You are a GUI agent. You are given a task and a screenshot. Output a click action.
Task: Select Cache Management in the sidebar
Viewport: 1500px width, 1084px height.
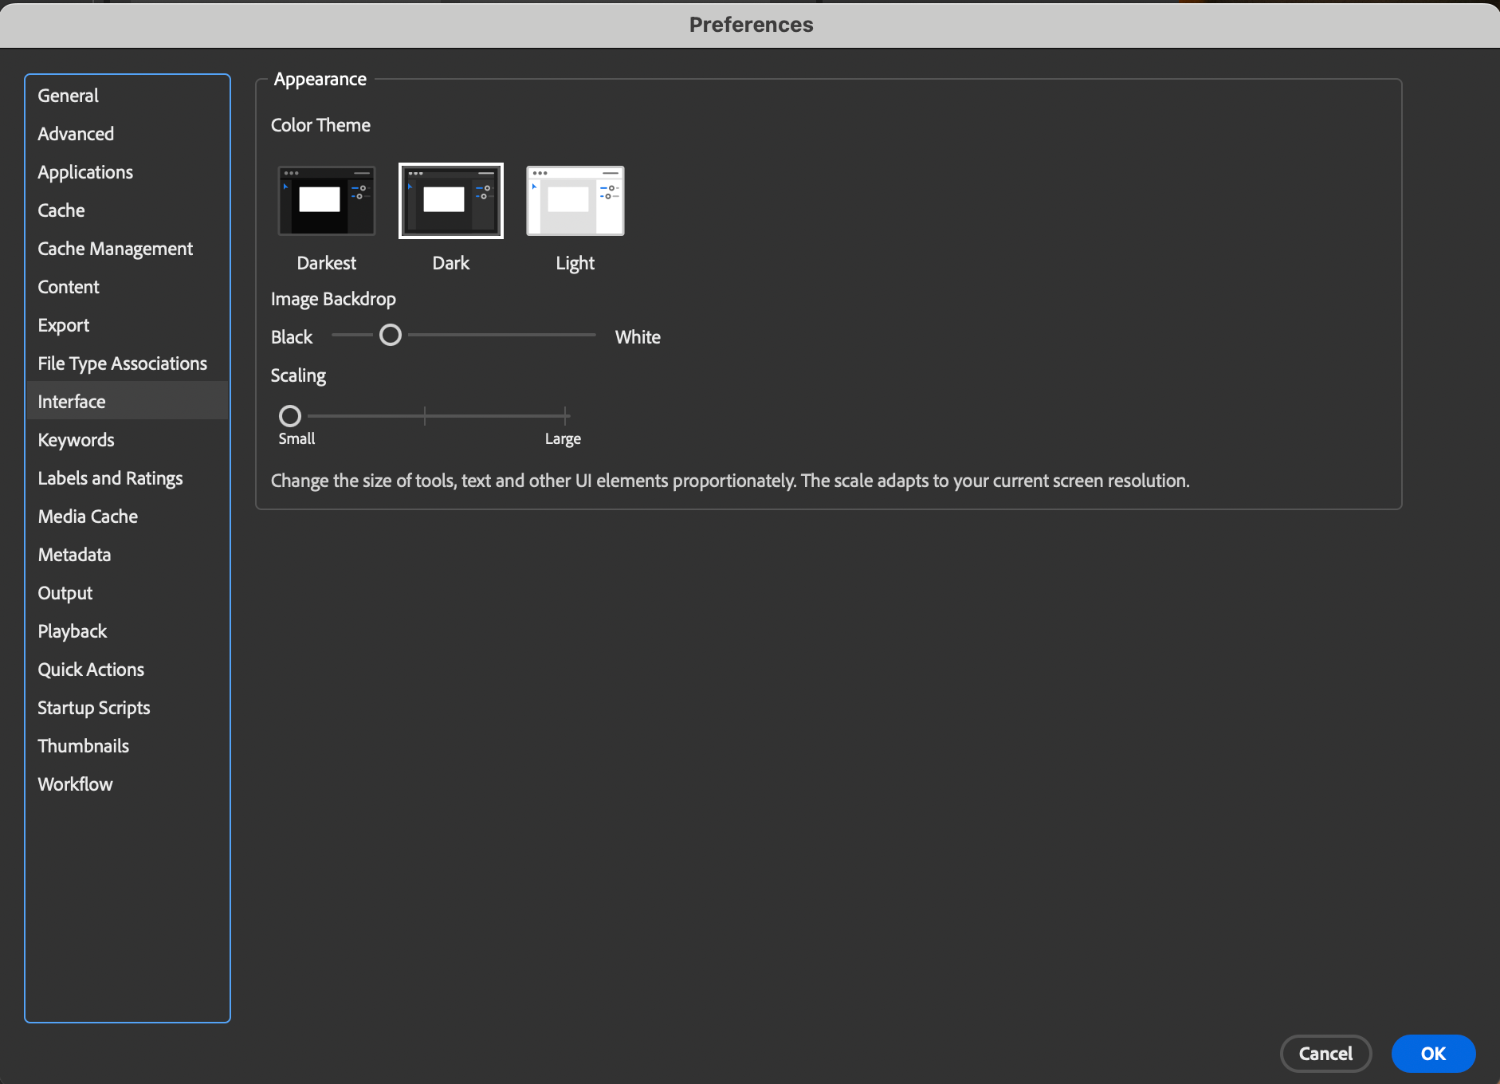(115, 249)
